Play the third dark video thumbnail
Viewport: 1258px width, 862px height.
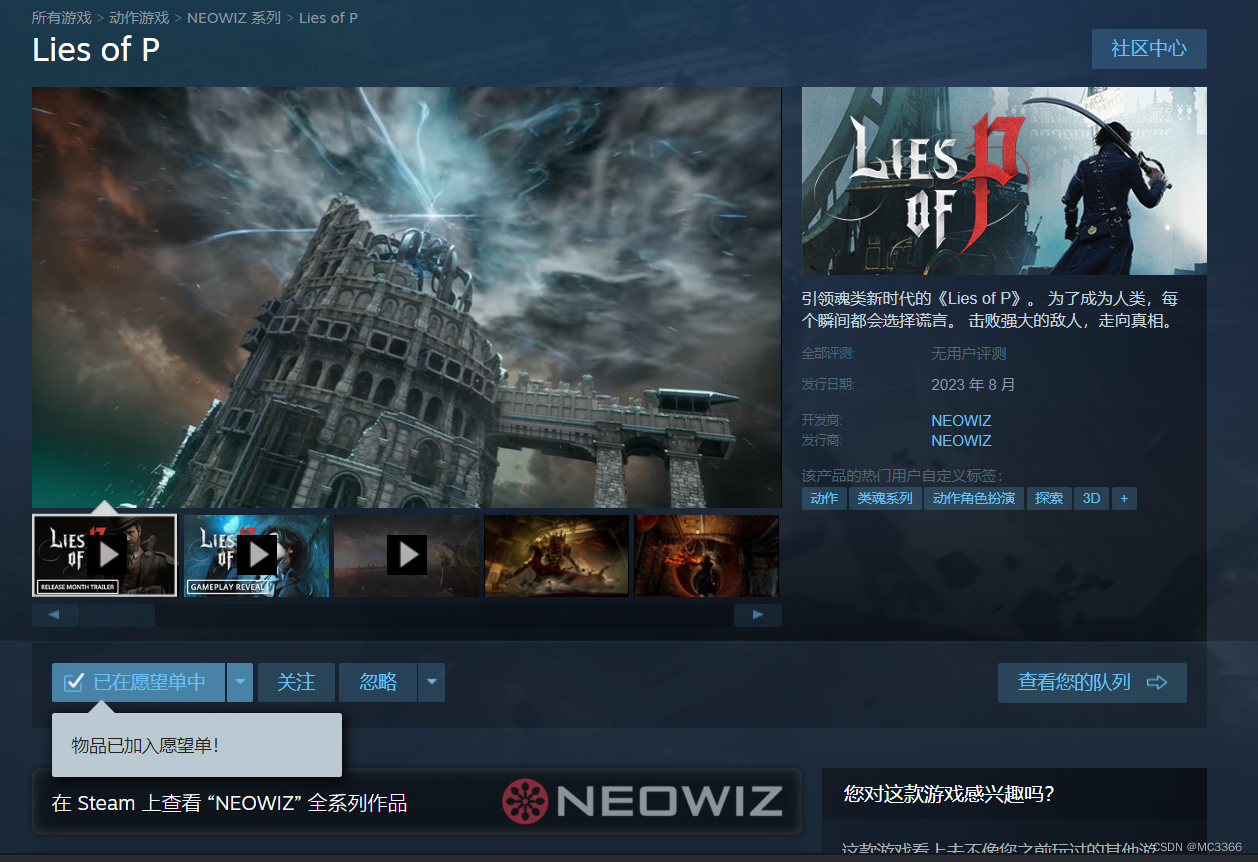pyautogui.click(x=407, y=555)
